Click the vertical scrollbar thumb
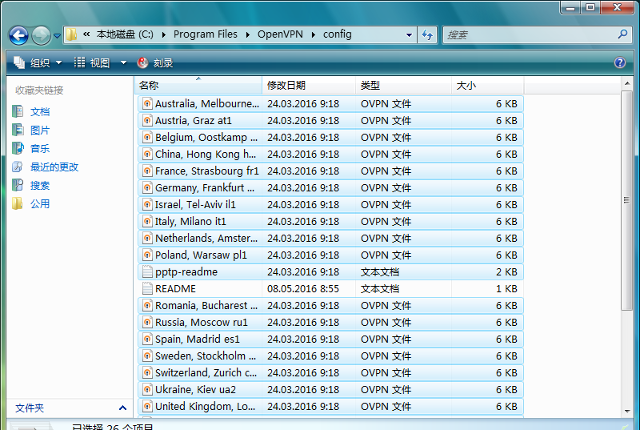Image resolution: width=640 pixels, height=430 pixels. coord(627,200)
